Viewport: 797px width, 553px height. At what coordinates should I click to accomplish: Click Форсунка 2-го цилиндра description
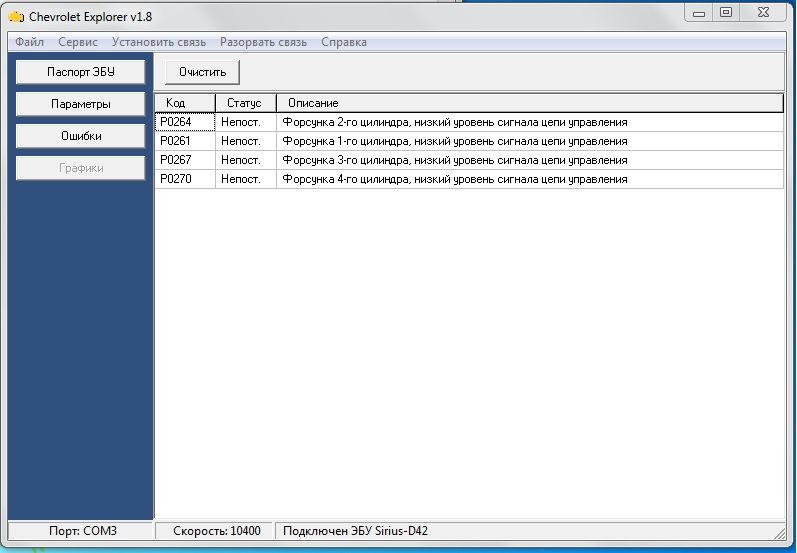[x=530, y=122]
